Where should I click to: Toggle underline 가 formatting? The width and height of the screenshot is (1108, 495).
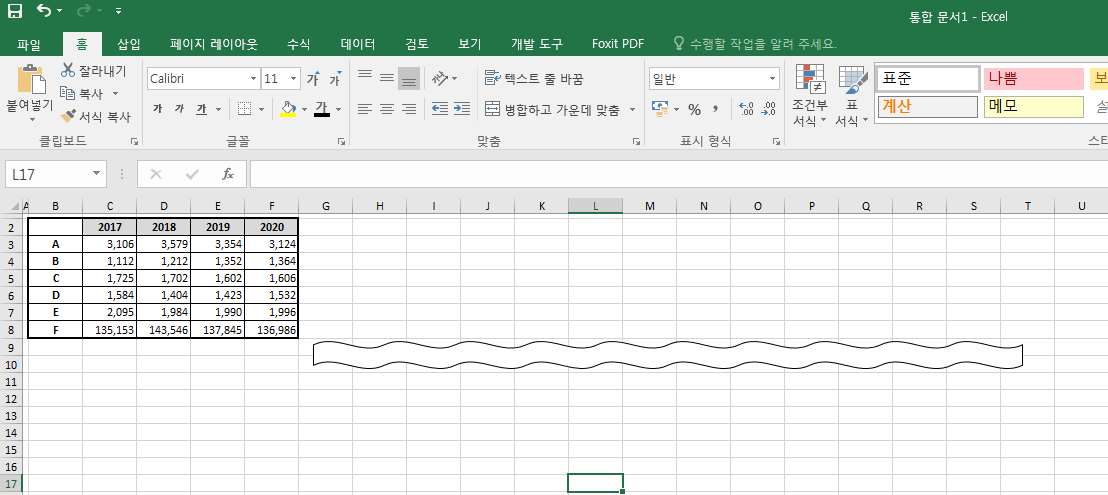pos(201,109)
